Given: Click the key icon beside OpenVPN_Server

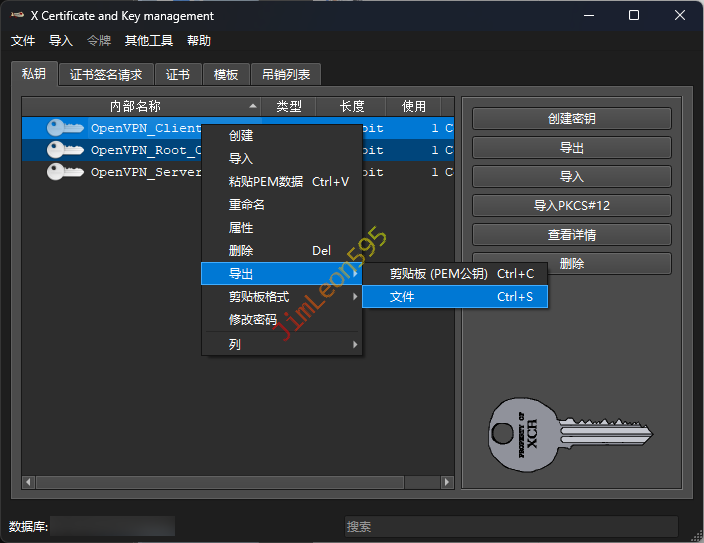Looking at the screenshot, I should 66,172.
